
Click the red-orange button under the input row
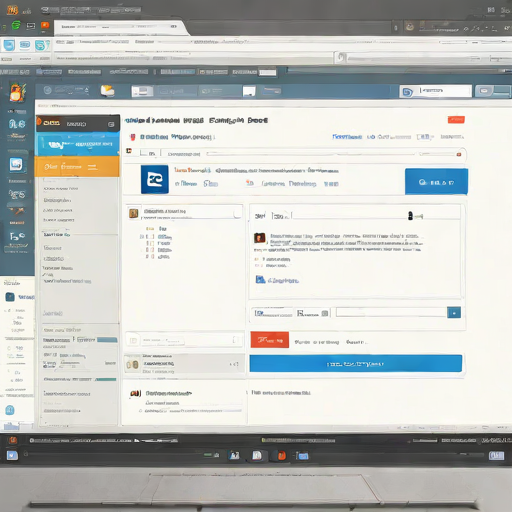[x=270, y=340]
